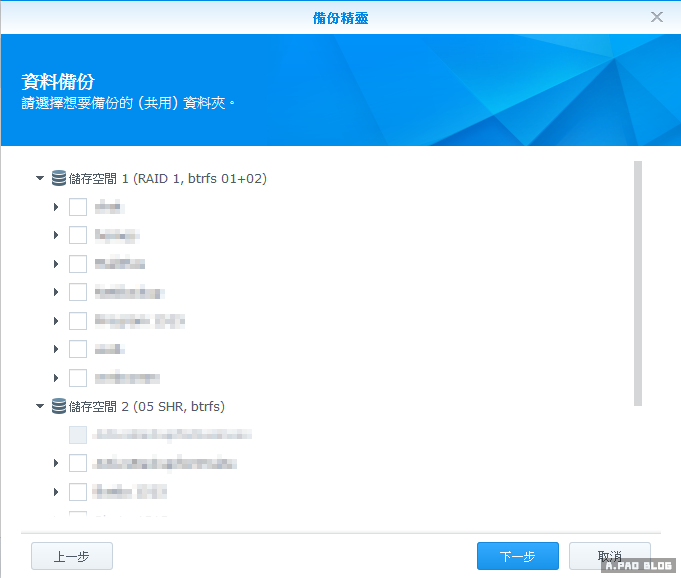Close the 備份精靈 wizard with the X
This screenshot has width=681, height=578.
(657, 17)
